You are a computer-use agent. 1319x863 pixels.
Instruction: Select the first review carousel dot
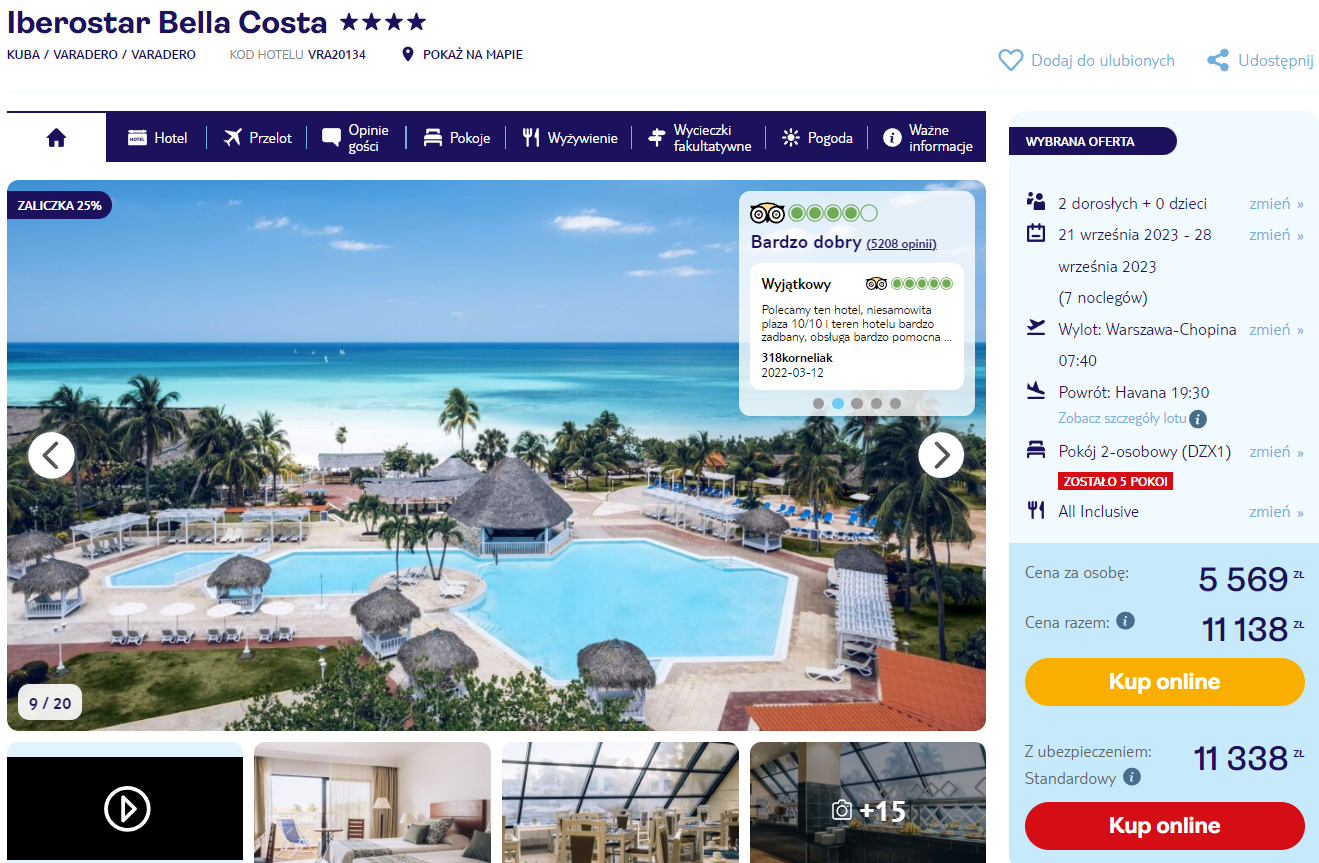[819, 404]
